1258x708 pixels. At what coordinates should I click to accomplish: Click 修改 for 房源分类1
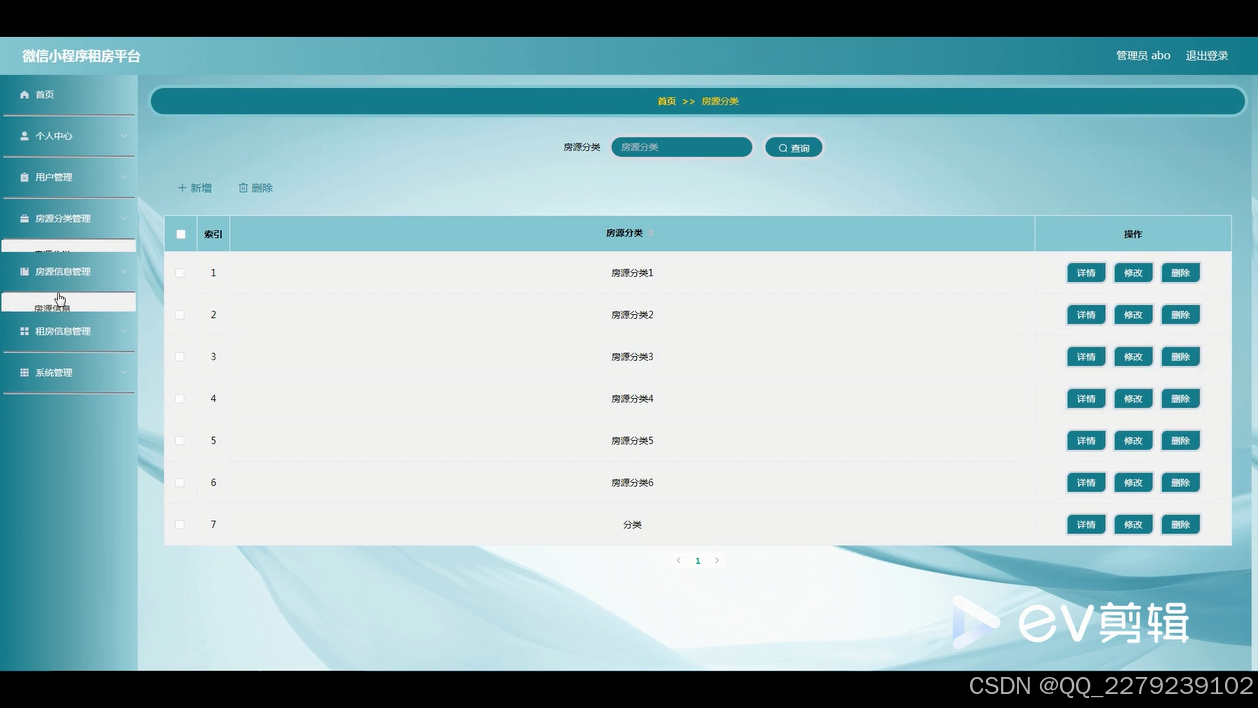pyautogui.click(x=1133, y=272)
